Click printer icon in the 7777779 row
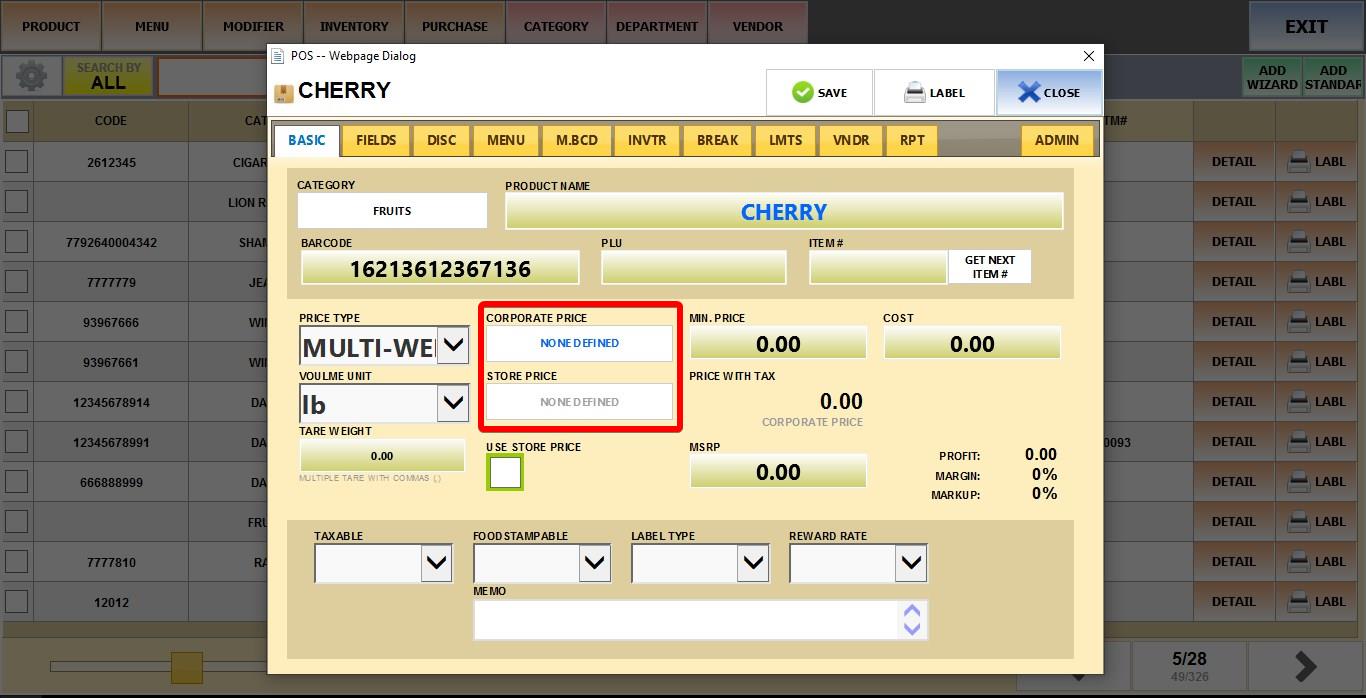1366x698 pixels. pos(1298,281)
